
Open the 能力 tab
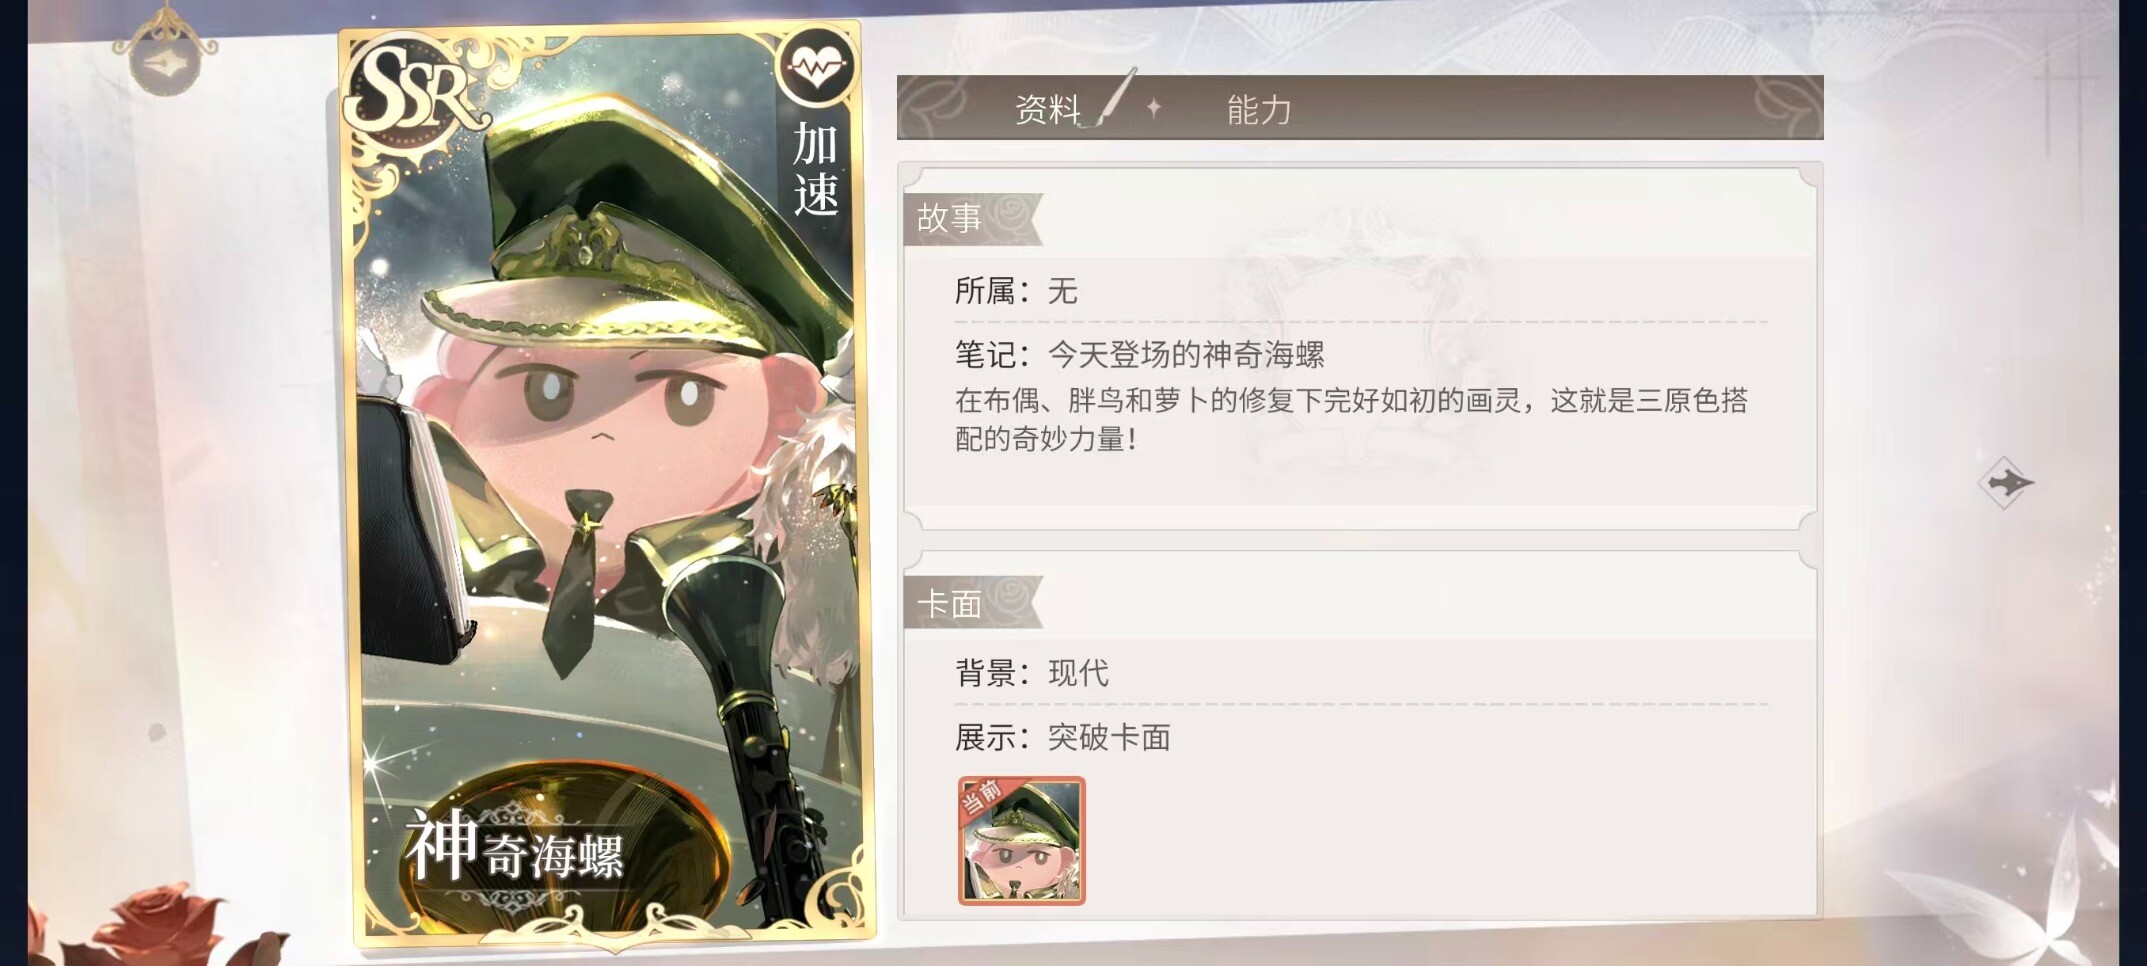[1259, 109]
